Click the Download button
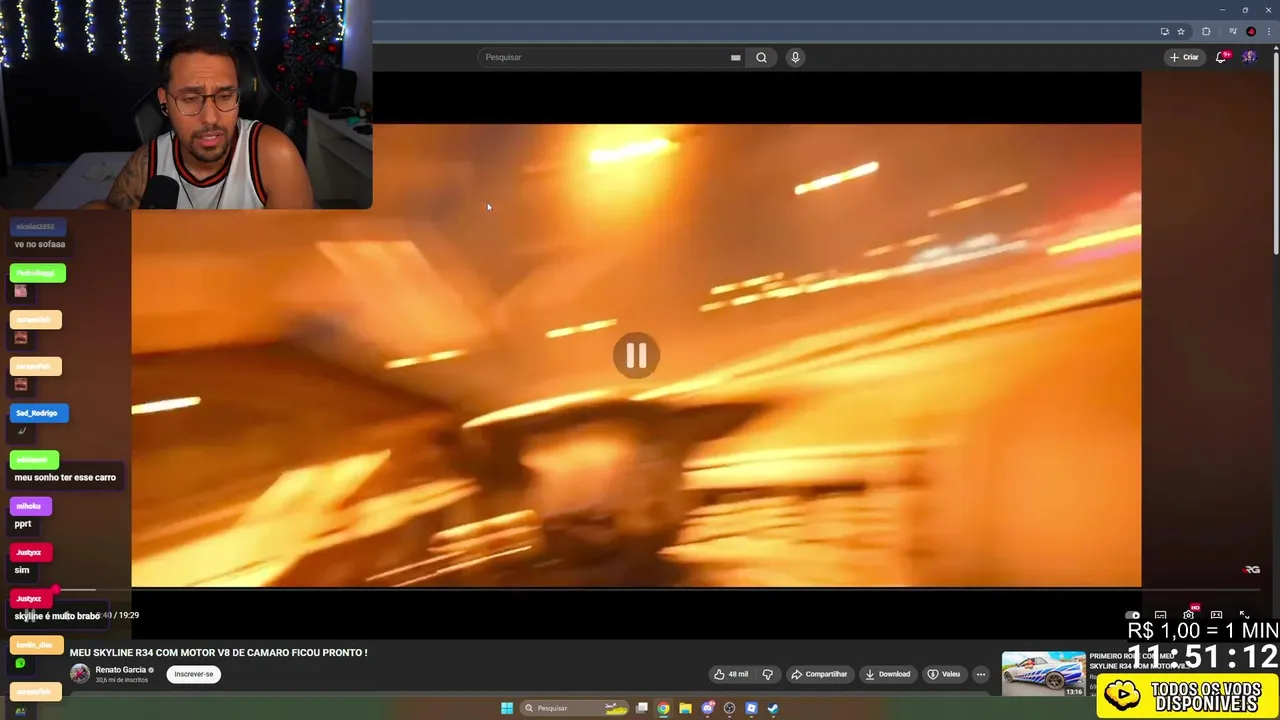Screen dimensions: 1280x720 (x=888, y=674)
